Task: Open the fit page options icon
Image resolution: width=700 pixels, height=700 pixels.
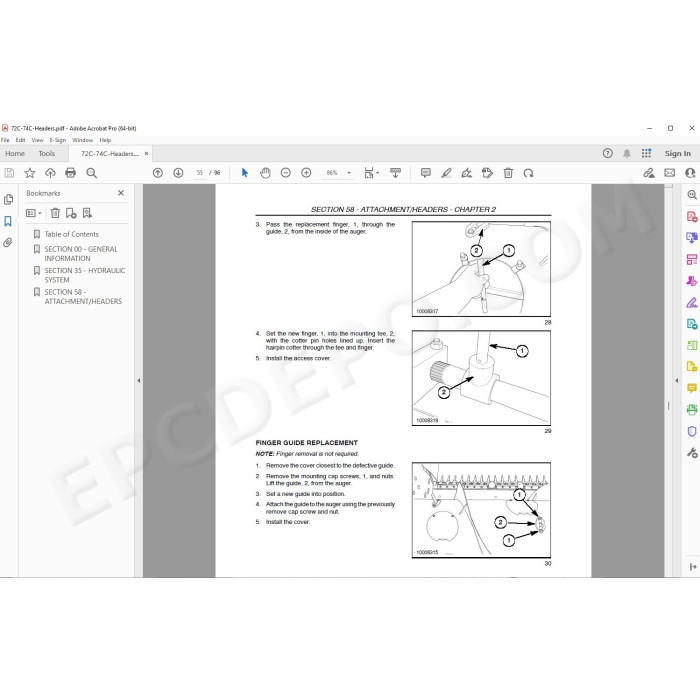Action: point(371,173)
